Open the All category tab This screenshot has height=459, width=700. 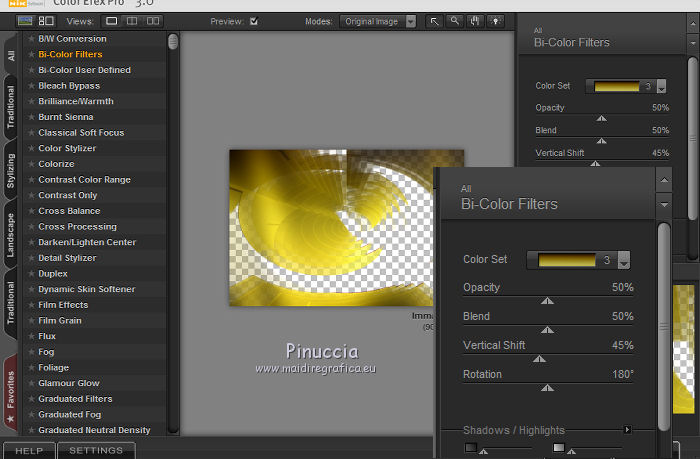coord(11,55)
